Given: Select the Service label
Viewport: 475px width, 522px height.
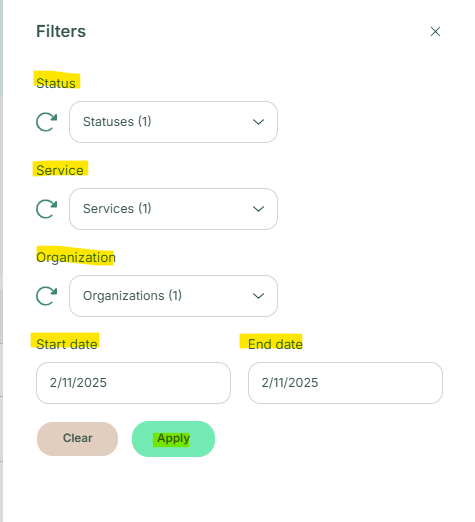Looking at the screenshot, I should coord(60,170).
